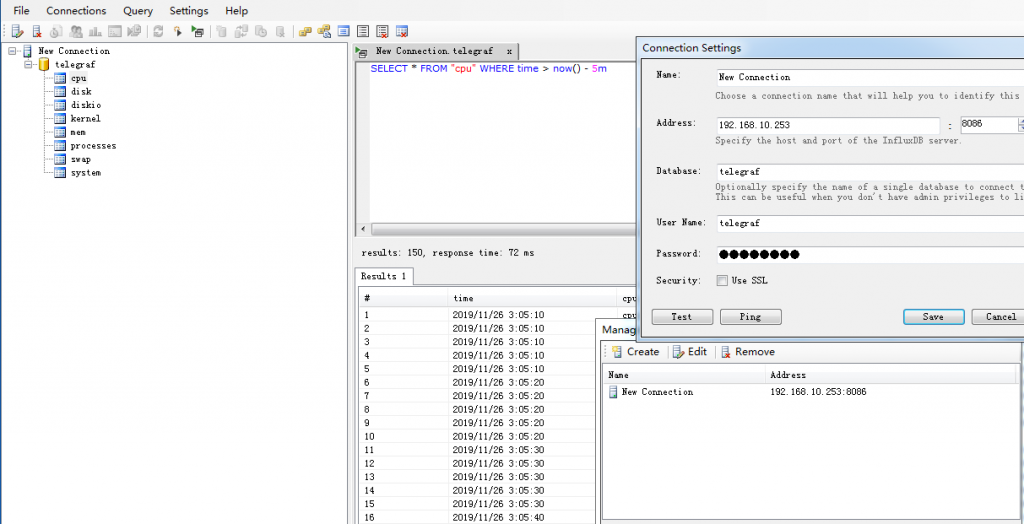Click the Save button
Screen dimensions: 1024x524
[933, 317]
